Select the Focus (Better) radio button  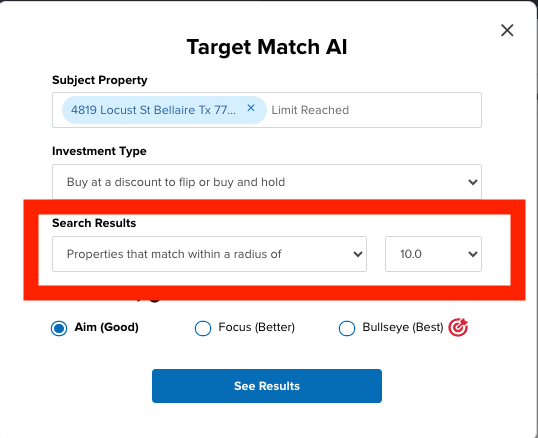203,328
